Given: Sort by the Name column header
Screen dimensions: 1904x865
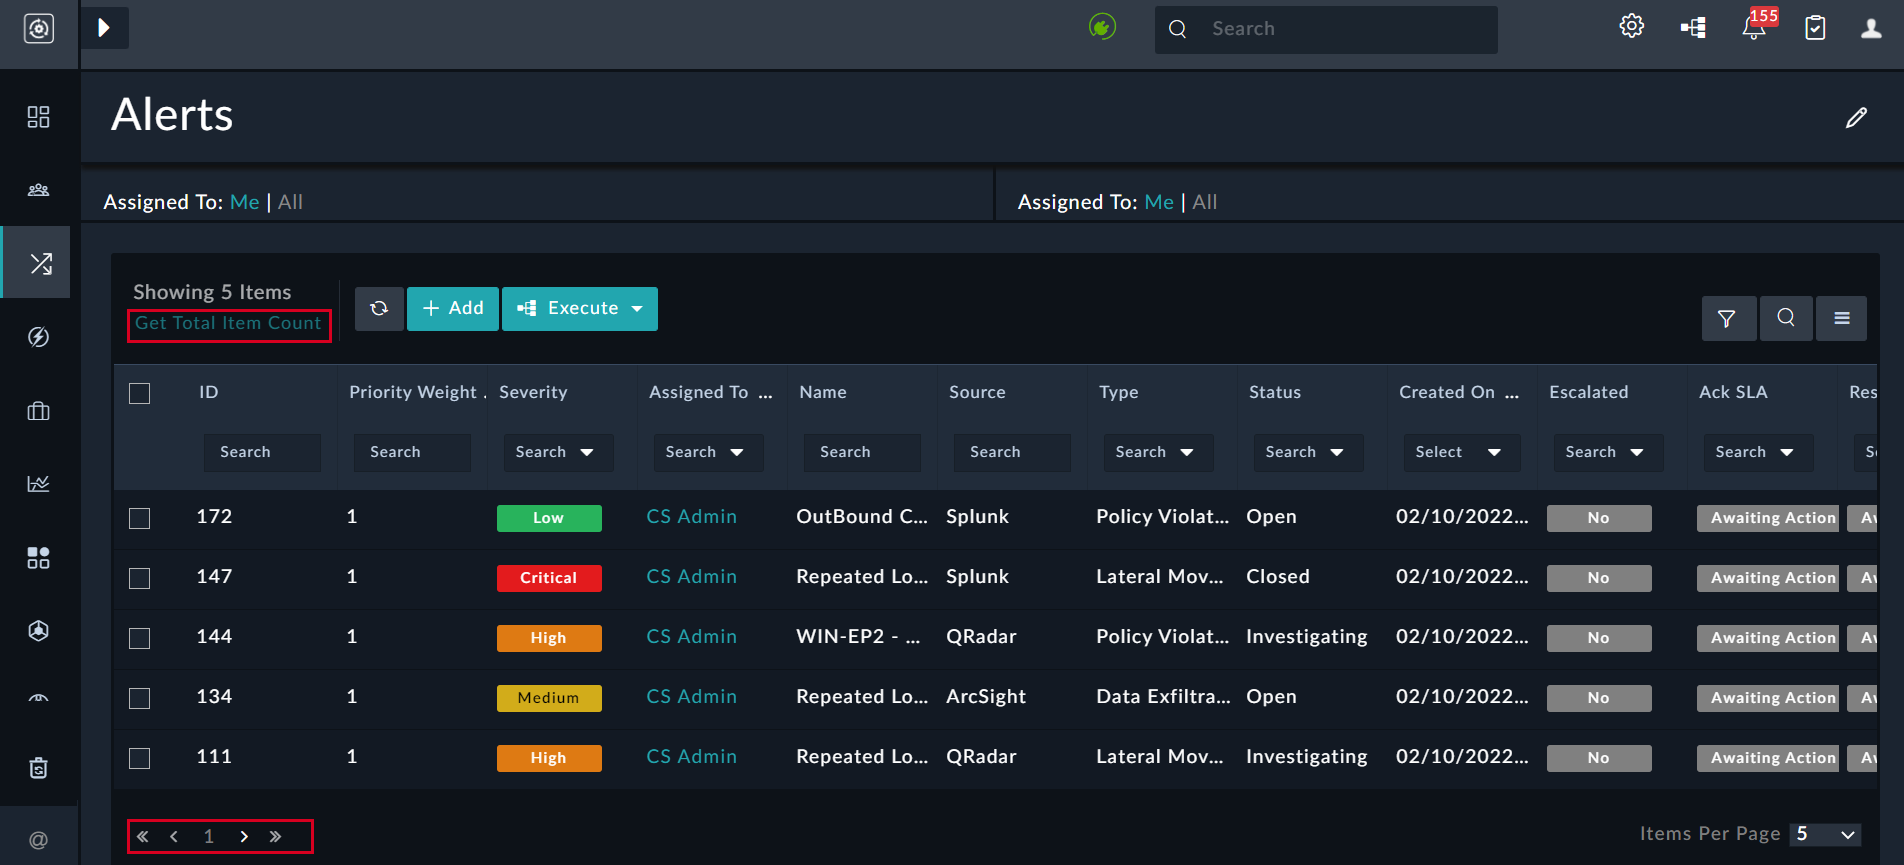Looking at the screenshot, I should pos(823,392).
